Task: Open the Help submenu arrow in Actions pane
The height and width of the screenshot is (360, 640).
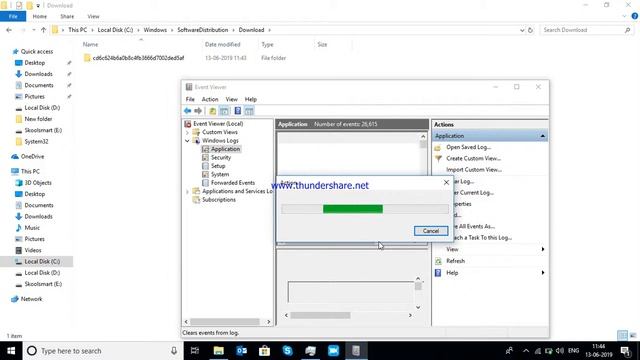Action: coord(542,273)
